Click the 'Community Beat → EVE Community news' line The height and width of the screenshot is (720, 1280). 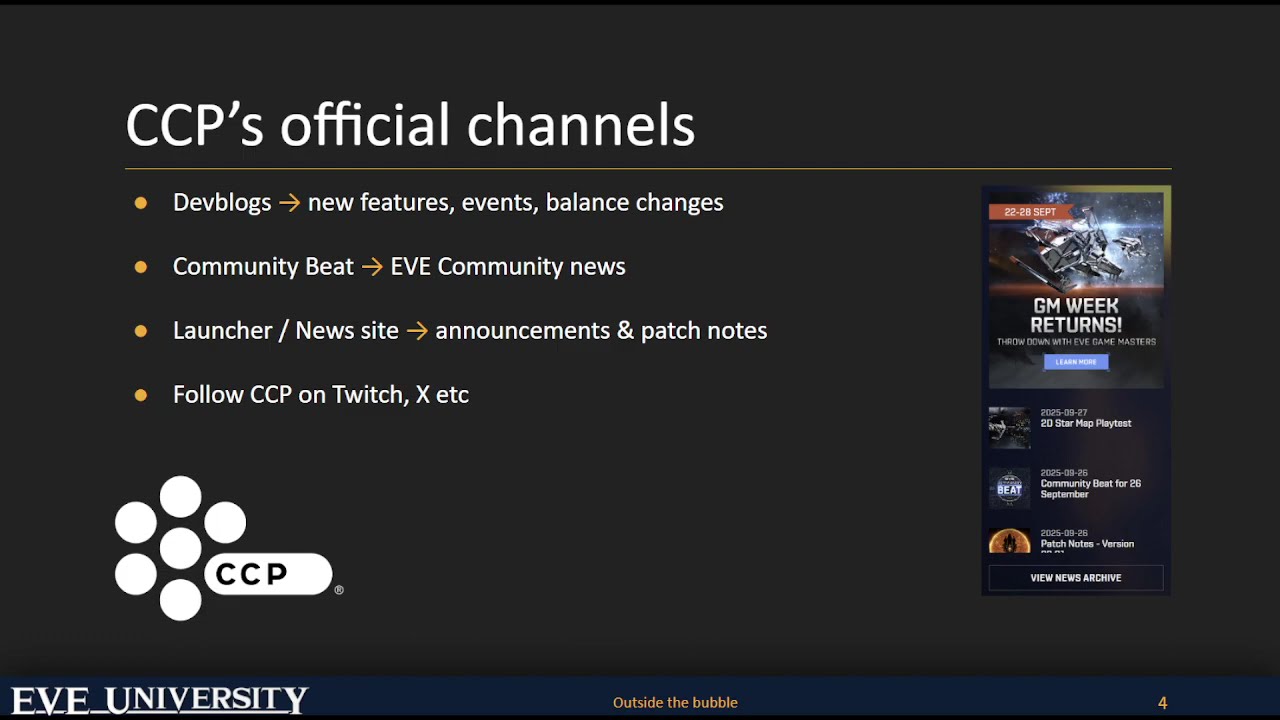[x=399, y=266]
